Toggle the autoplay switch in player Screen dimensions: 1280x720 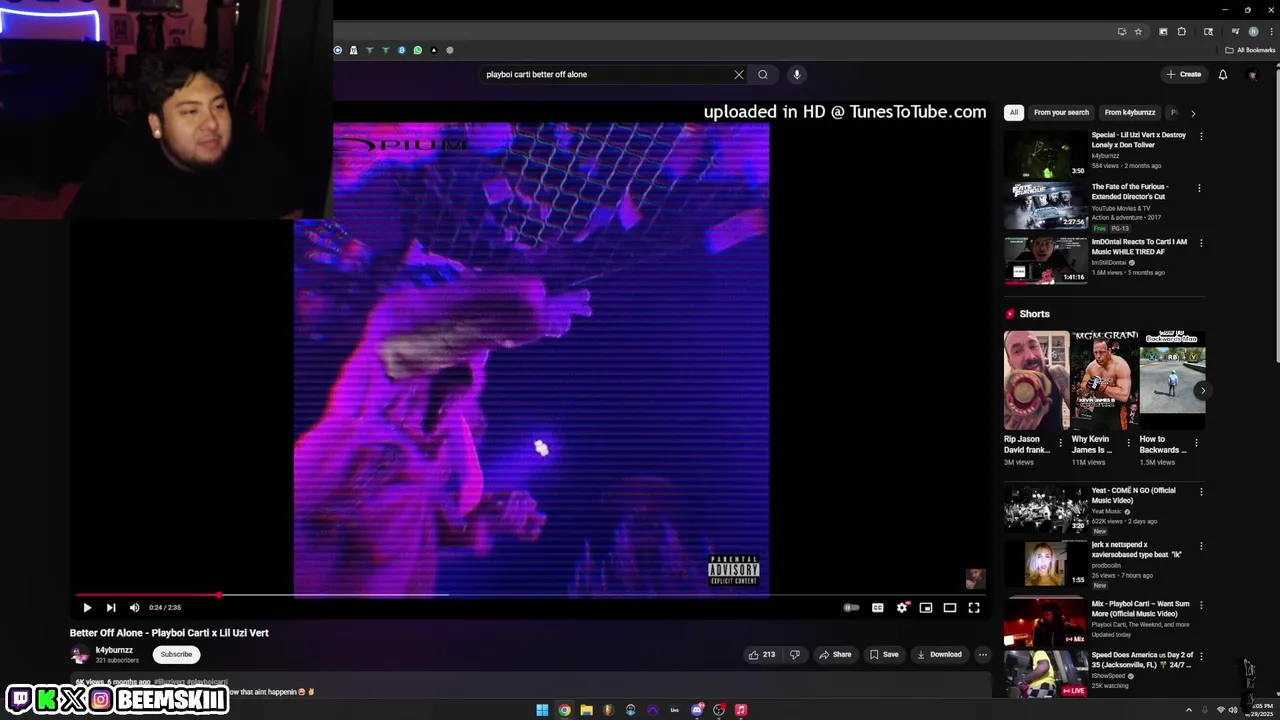[851, 607]
